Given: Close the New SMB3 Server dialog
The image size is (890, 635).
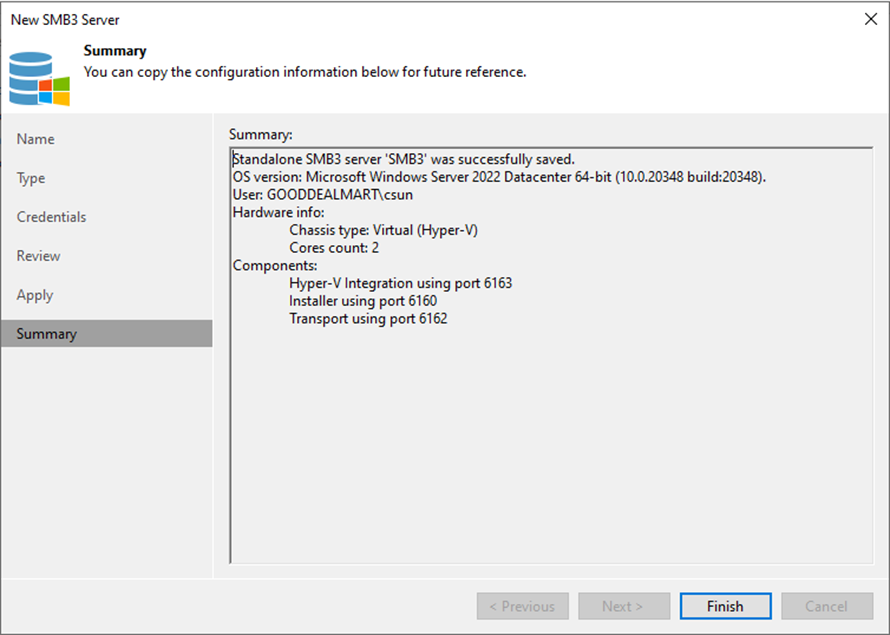Looking at the screenshot, I should (x=871, y=19).
